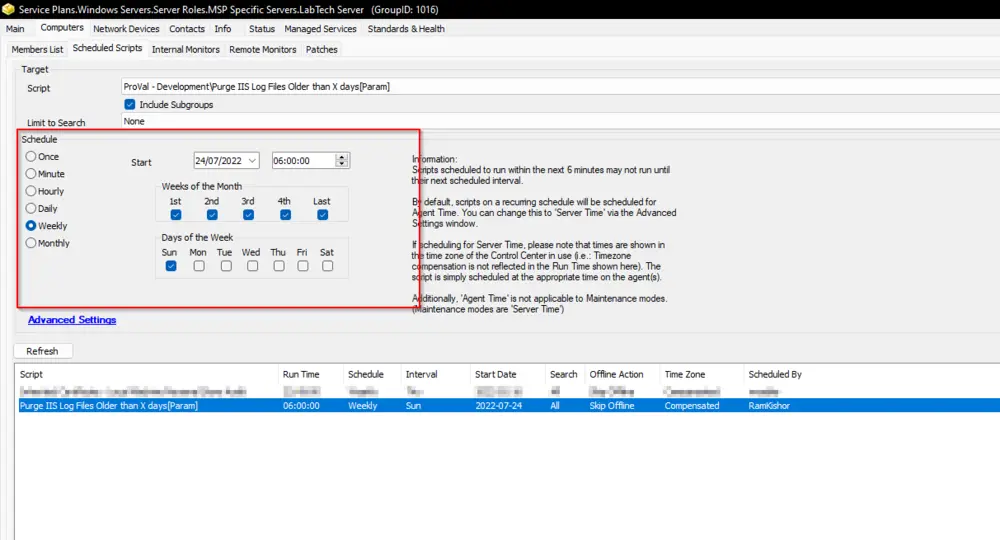Open the Network Devices tab
The width and height of the screenshot is (1000, 540).
click(126, 29)
